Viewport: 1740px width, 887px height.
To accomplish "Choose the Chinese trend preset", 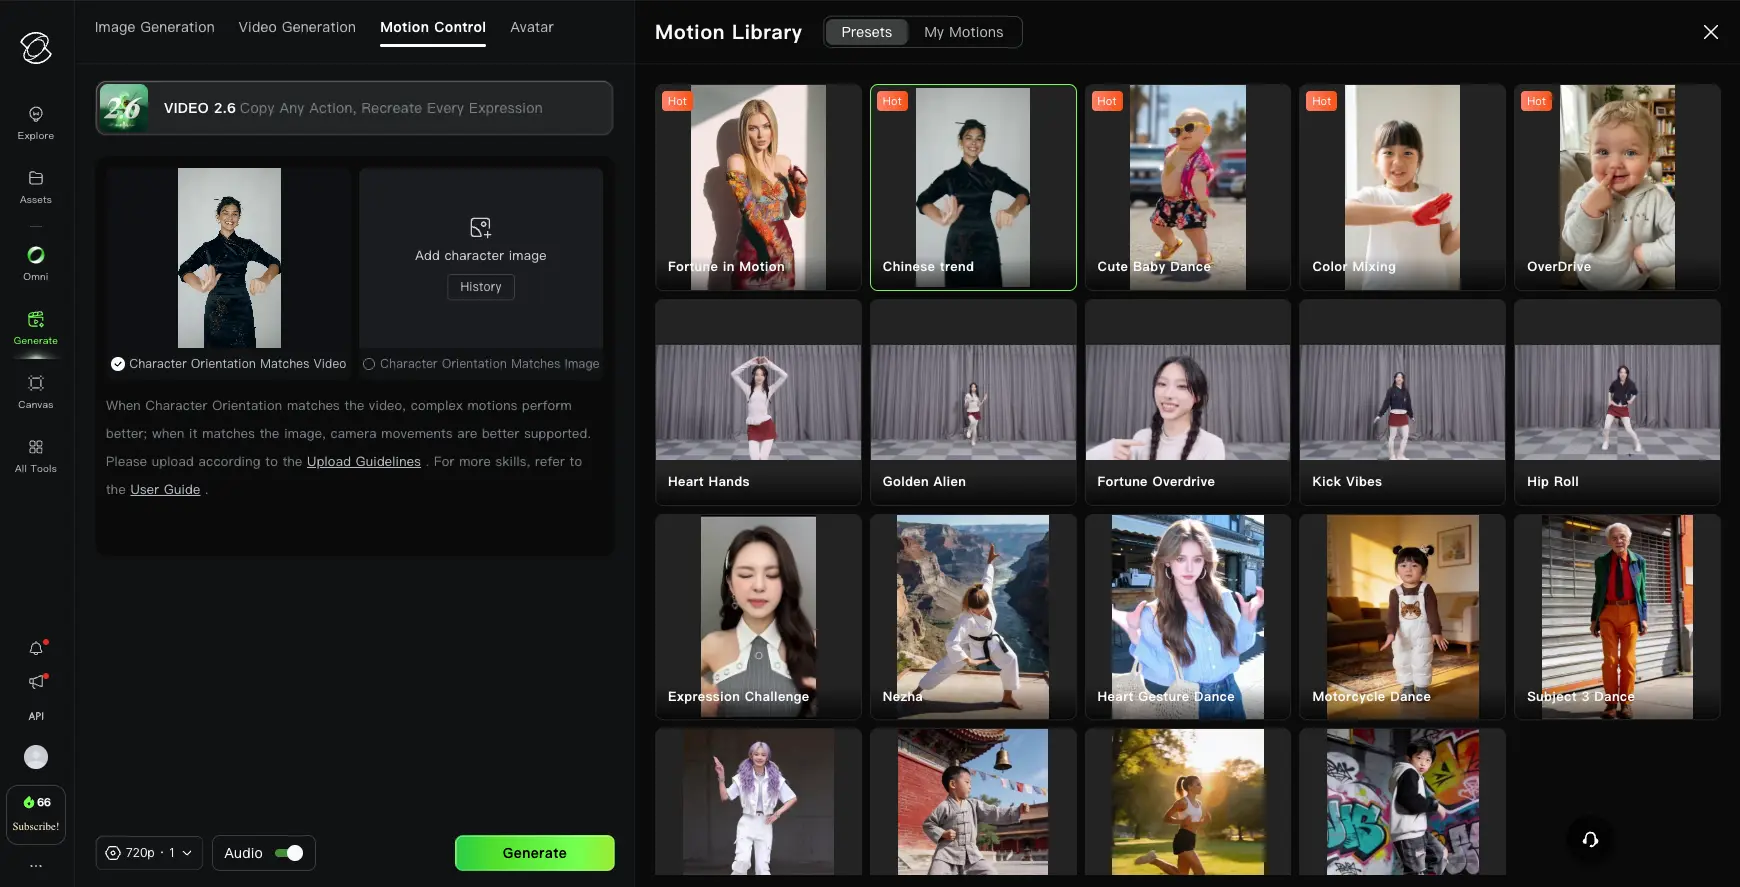I will pyautogui.click(x=973, y=187).
